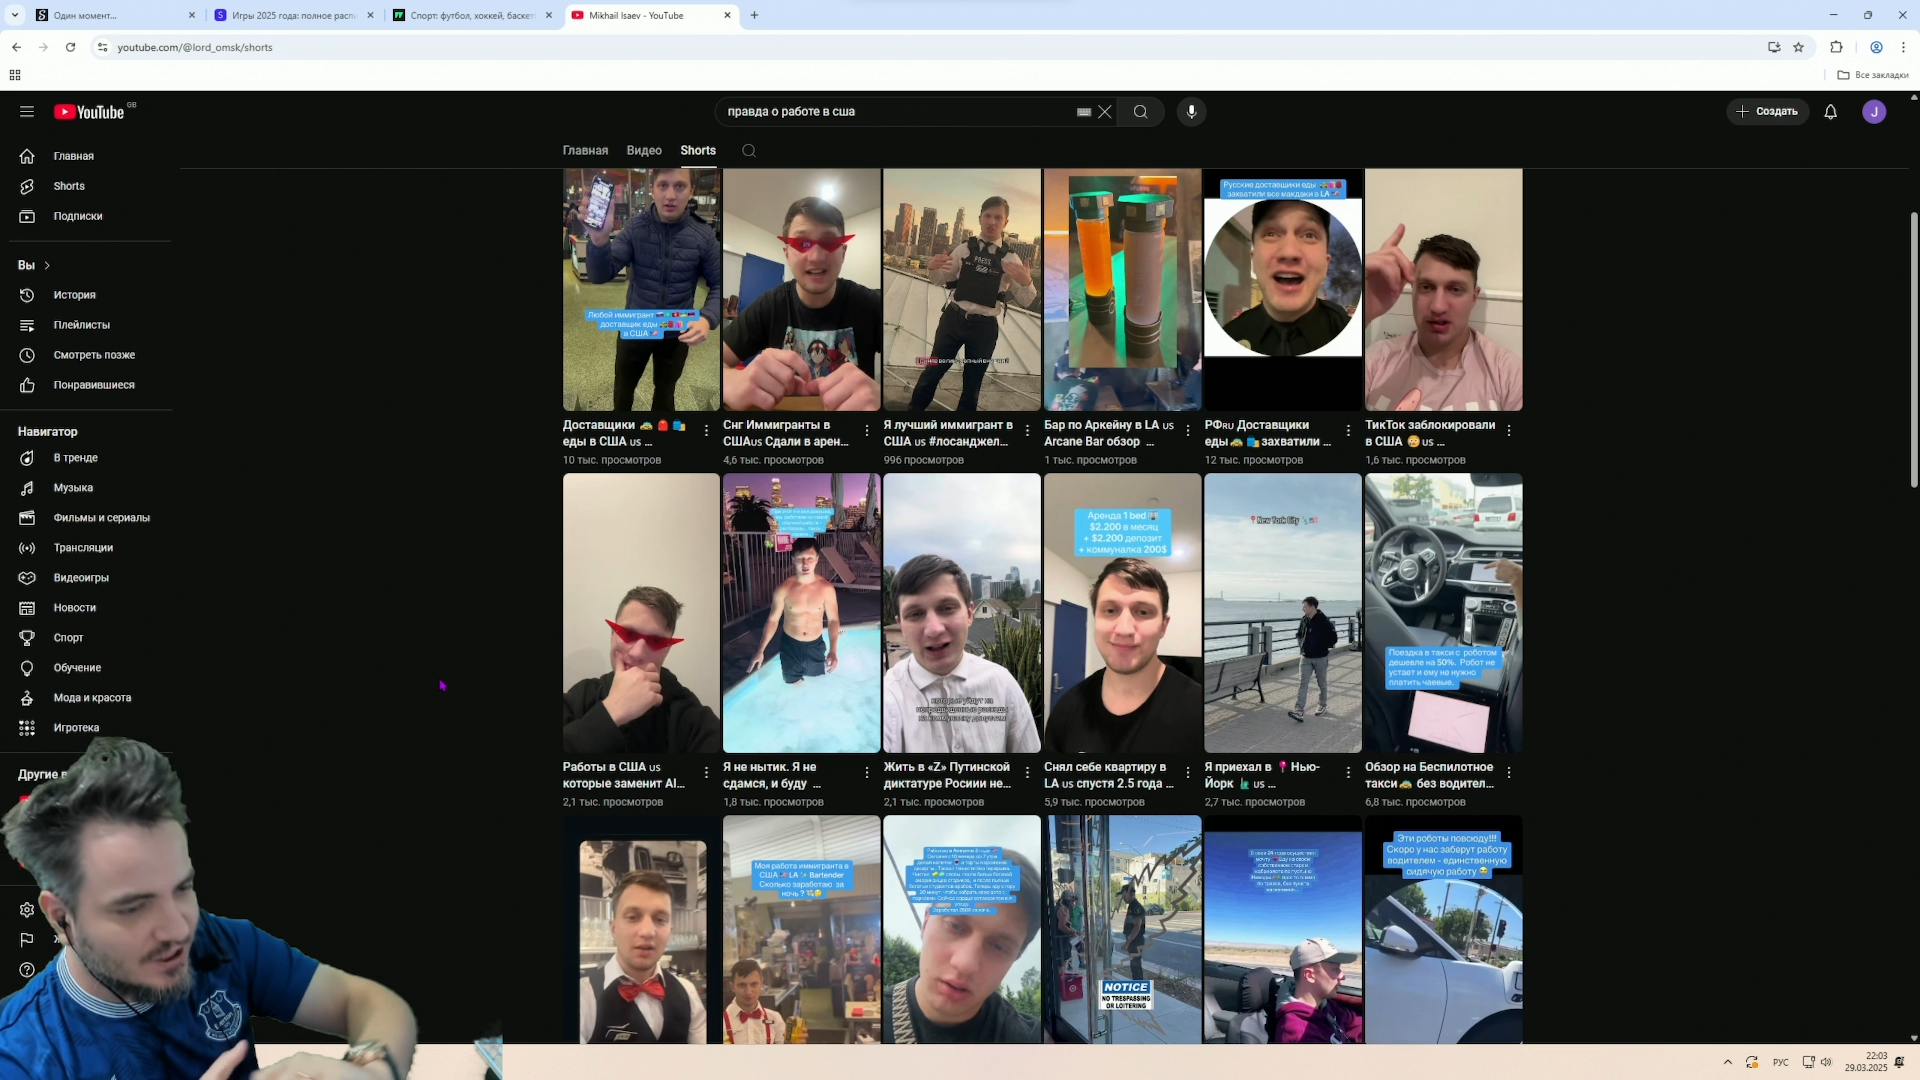
Task: Click the Windows taskbar volume icon
Action: 1826,1062
